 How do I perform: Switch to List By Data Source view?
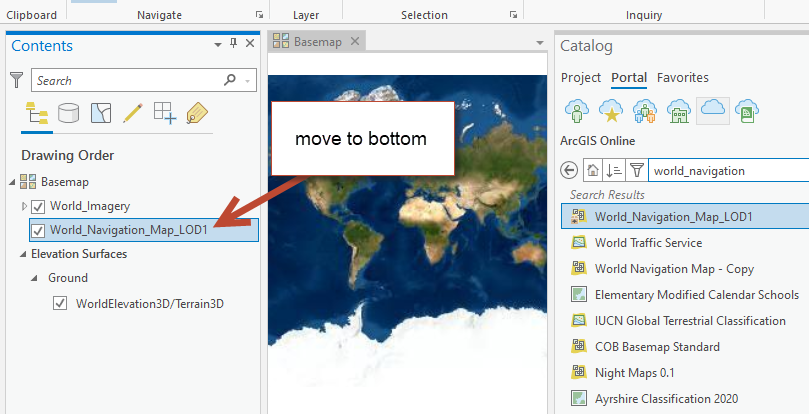click(x=69, y=113)
